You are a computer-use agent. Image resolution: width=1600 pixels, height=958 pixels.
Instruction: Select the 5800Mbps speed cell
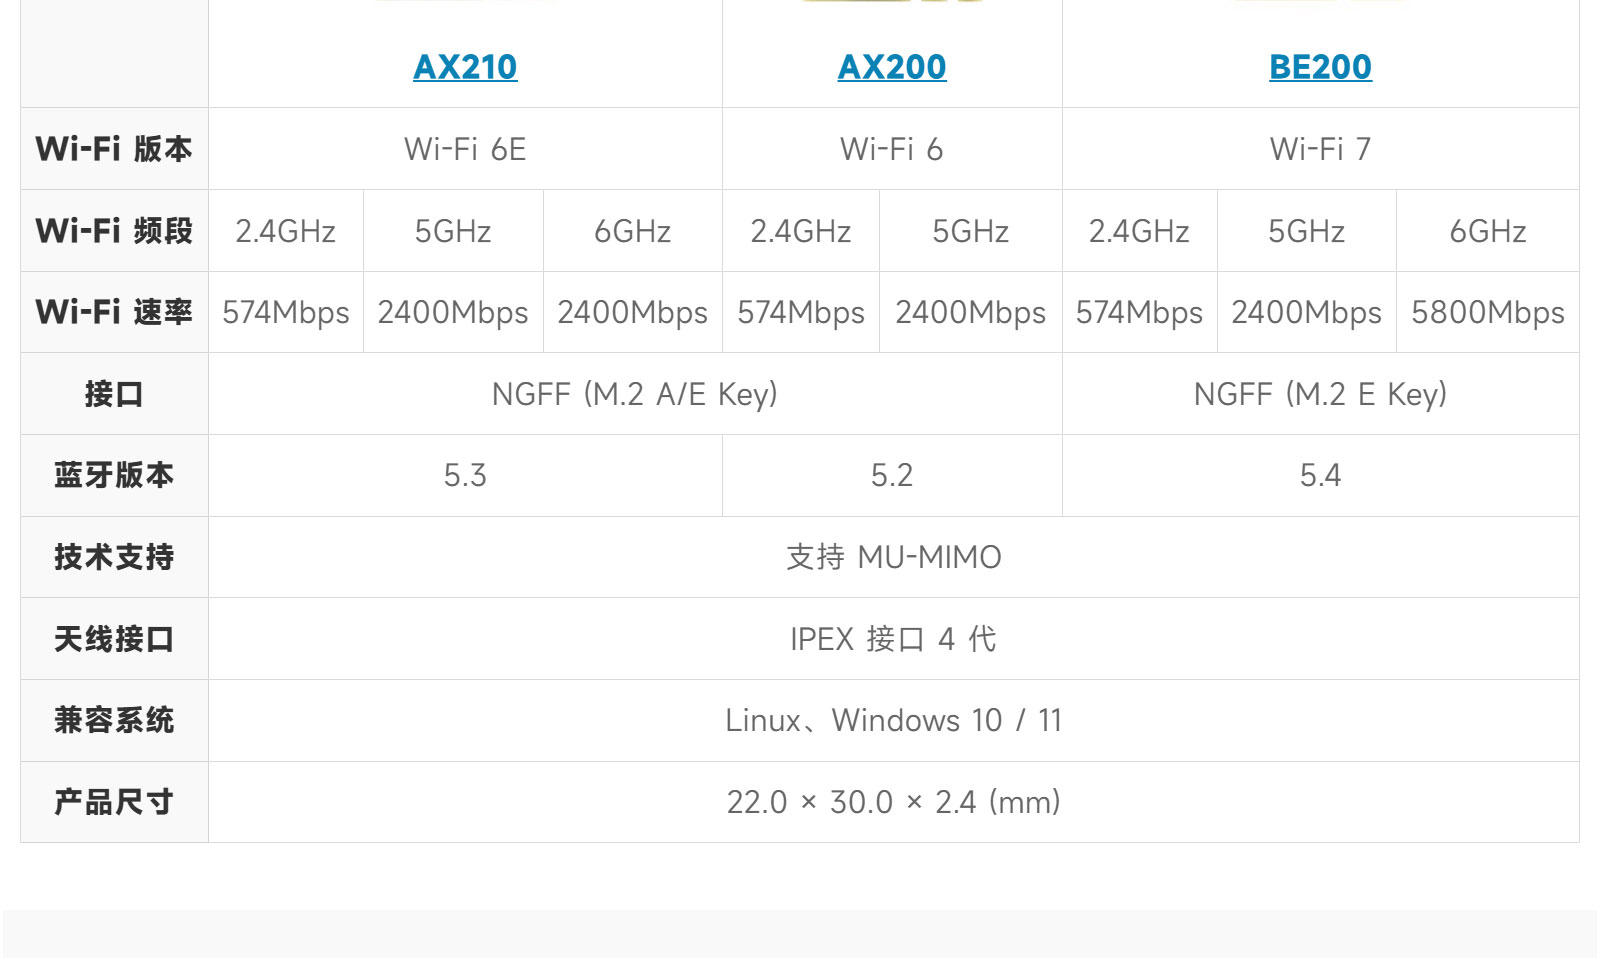(1488, 312)
